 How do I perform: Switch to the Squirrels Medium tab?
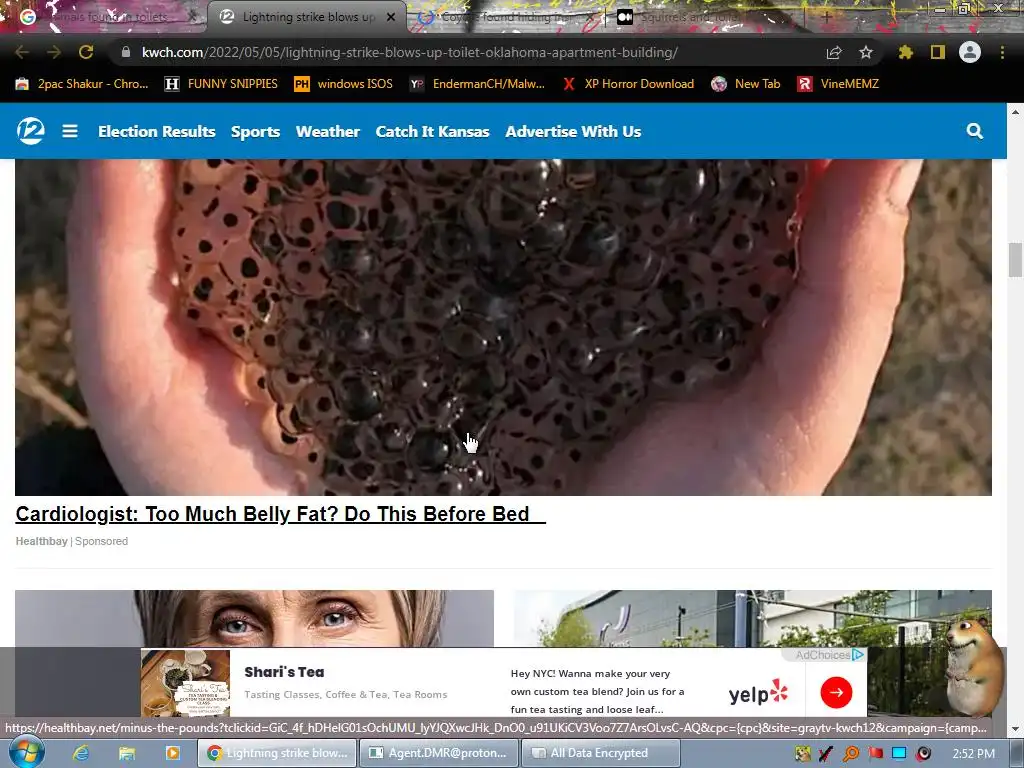tap(705, 17)
